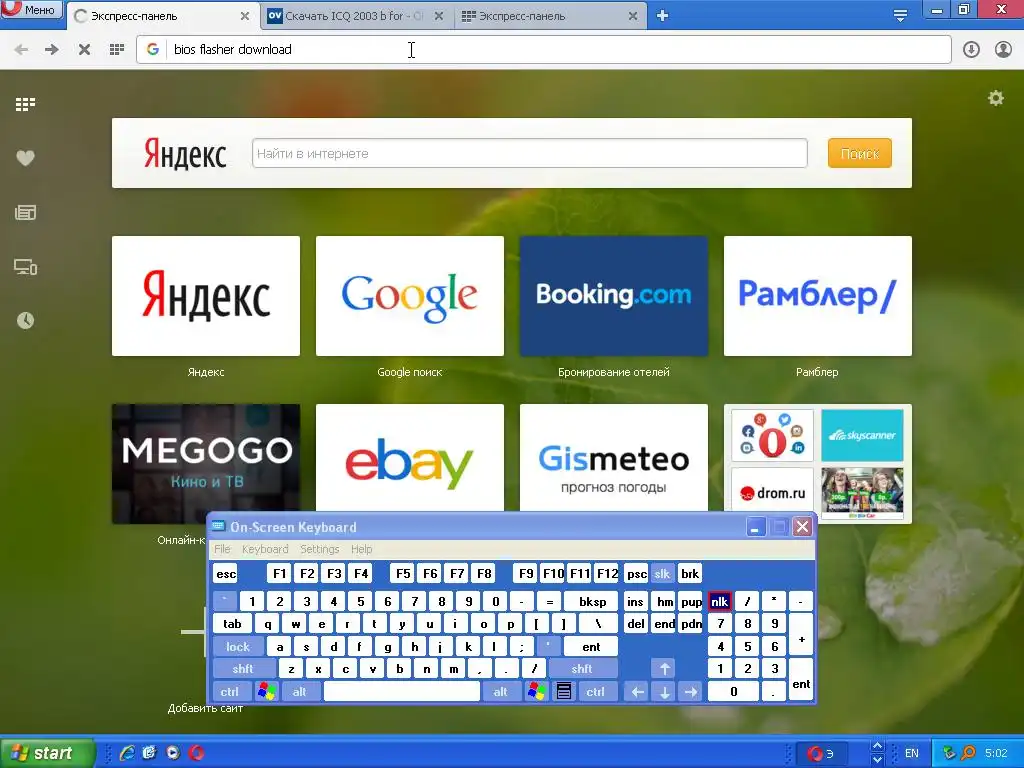Screen dimensions: 1024x768
Task: Click the up arrow key on On-Screen Keyboard
Action: click(x=665, y=669)
